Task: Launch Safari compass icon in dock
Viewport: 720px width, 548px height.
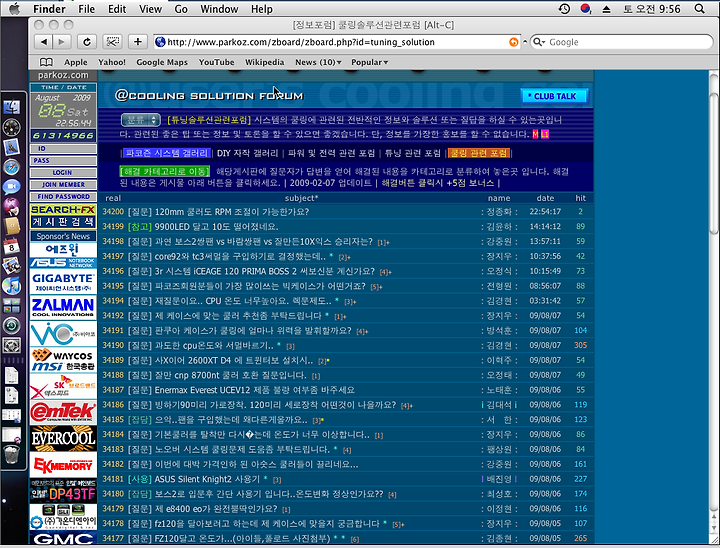Action: [11, 166]
